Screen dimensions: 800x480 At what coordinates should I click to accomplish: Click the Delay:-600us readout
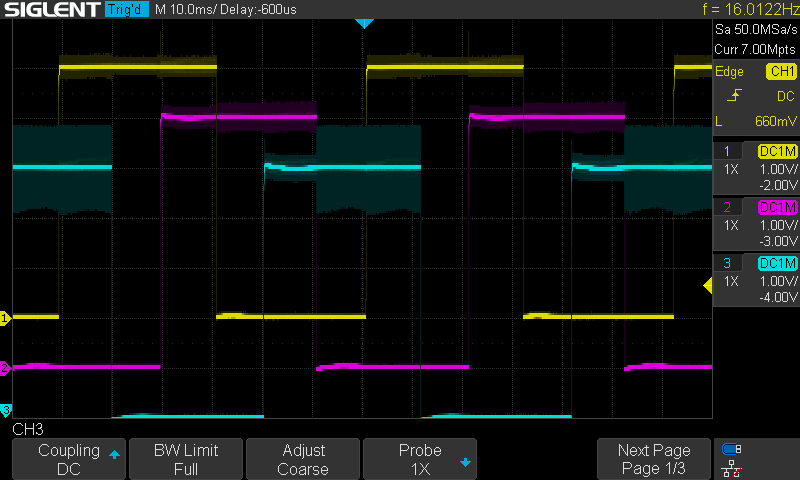coord(260,9)
